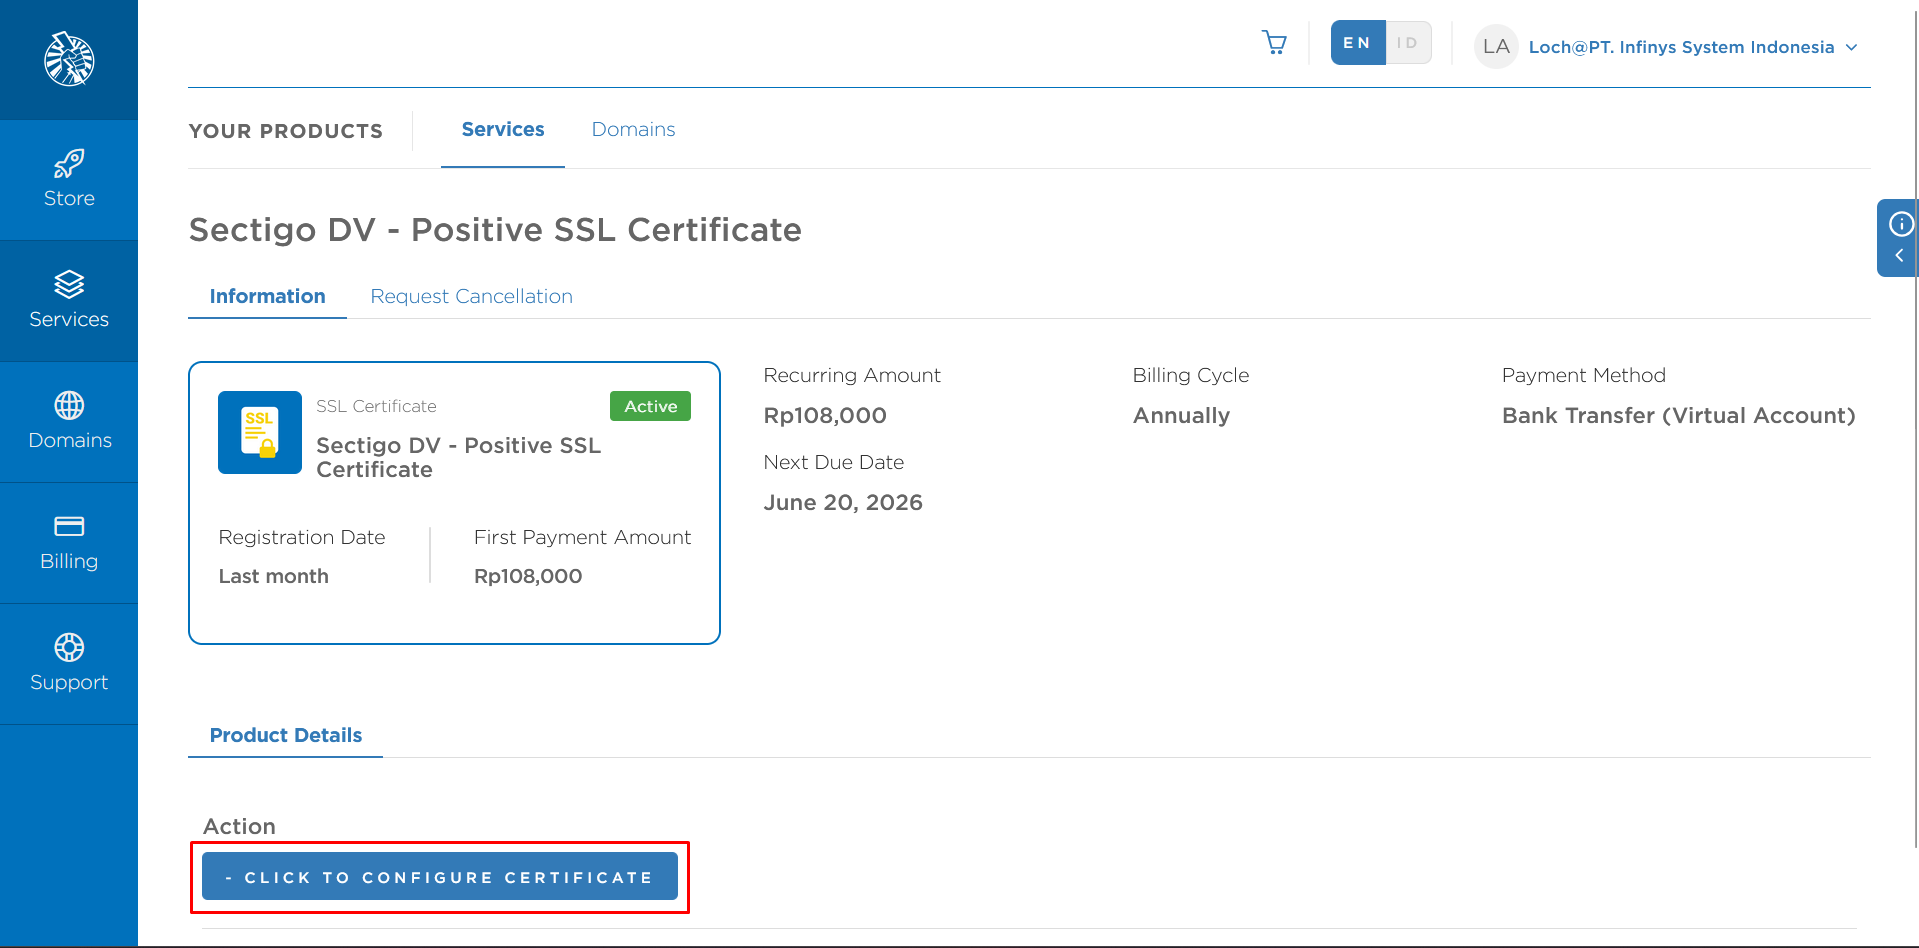Screen dimensions: 1919x948
Task: Expand the user account dropdown
Action: click(1851, 47)
